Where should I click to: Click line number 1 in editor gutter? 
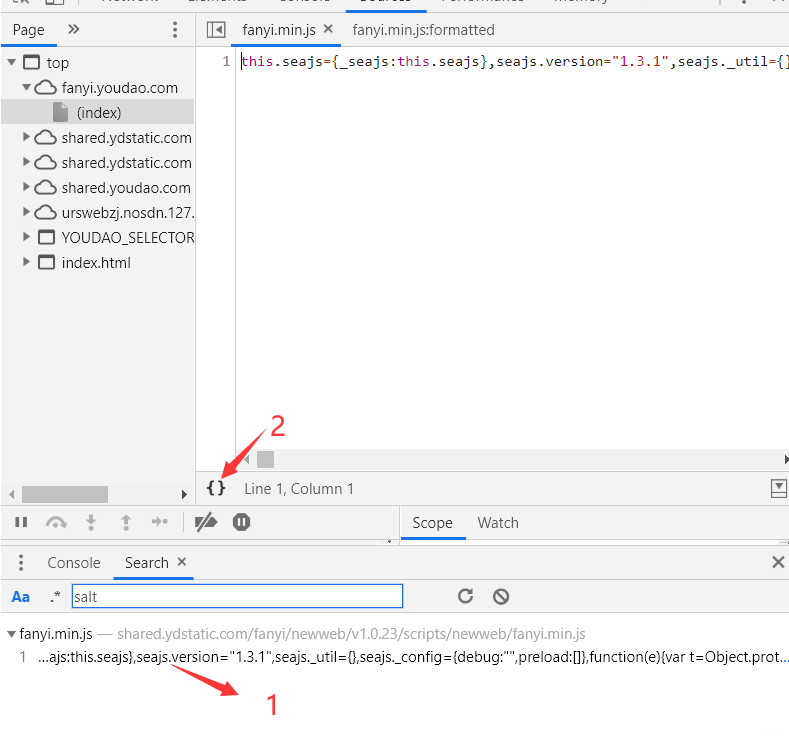[x=226, y=61]
